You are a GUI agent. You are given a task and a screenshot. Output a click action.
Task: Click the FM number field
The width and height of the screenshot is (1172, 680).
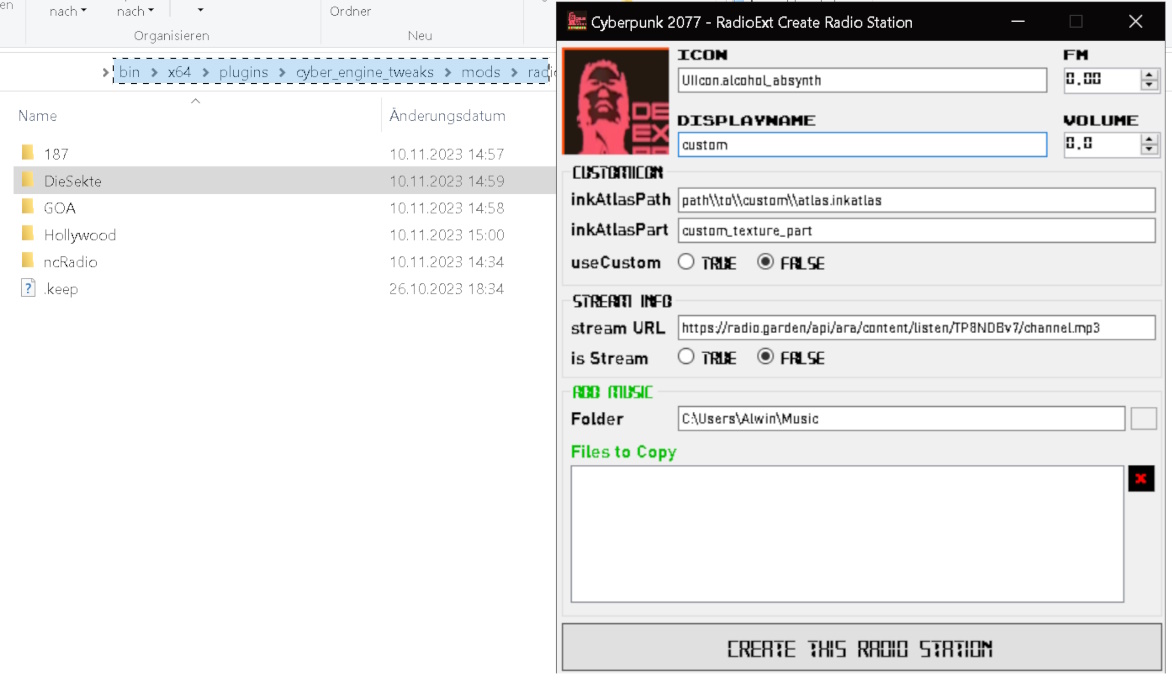pos(1102,79)
